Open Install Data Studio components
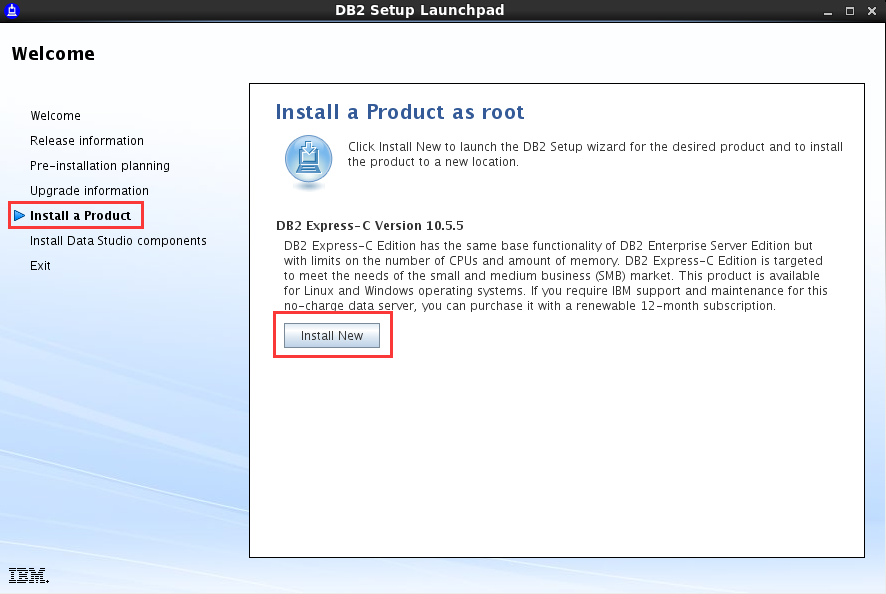The height and width of the screenshot is (594, 886). 118,241
